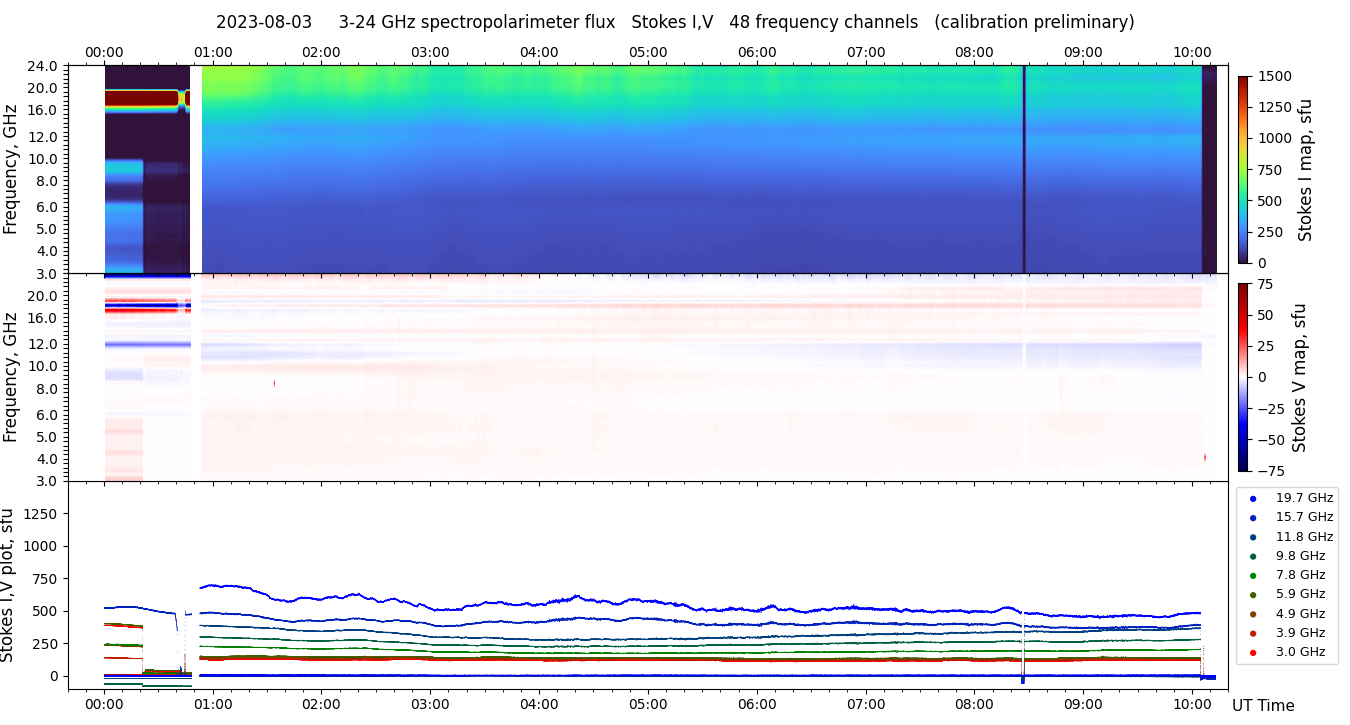Click the 1500 tick on Stokes I colorbar
The width and height of the screenshot is (1350, 725).
tap(1273, 76)
